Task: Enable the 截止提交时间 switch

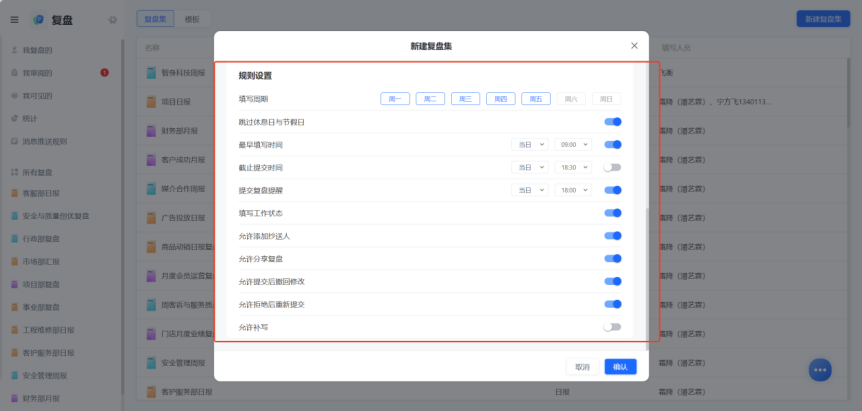Action: coord(612,168)
